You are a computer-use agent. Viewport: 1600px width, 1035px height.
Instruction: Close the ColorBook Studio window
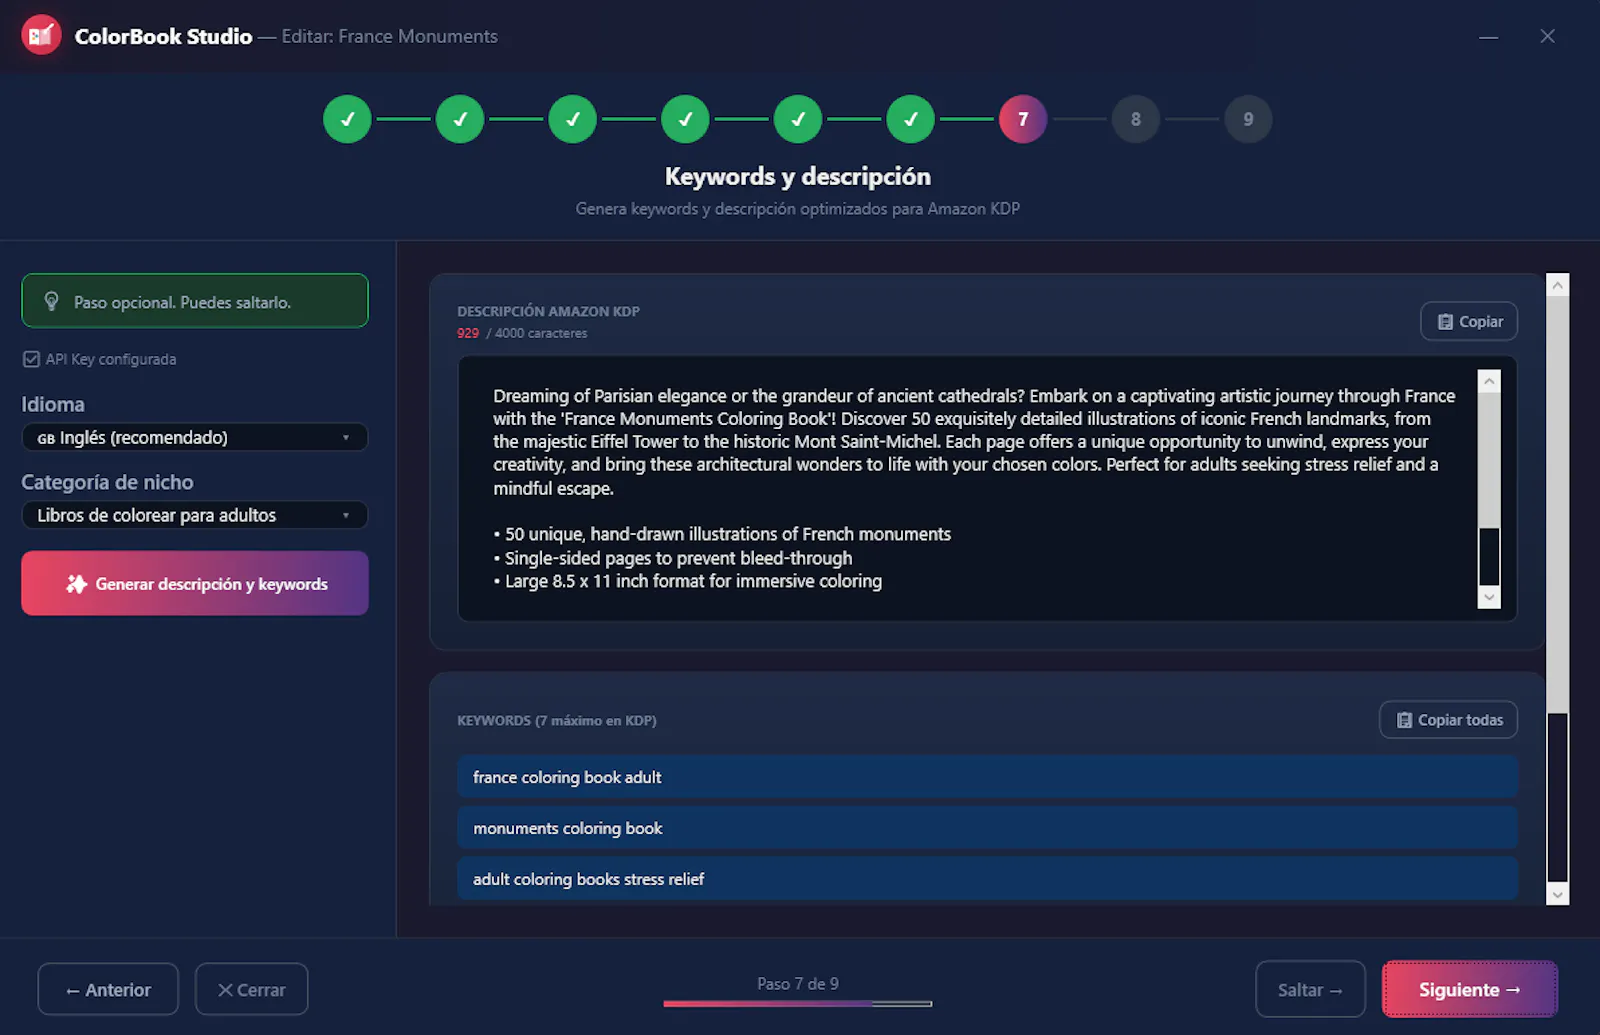[1547, 36]
